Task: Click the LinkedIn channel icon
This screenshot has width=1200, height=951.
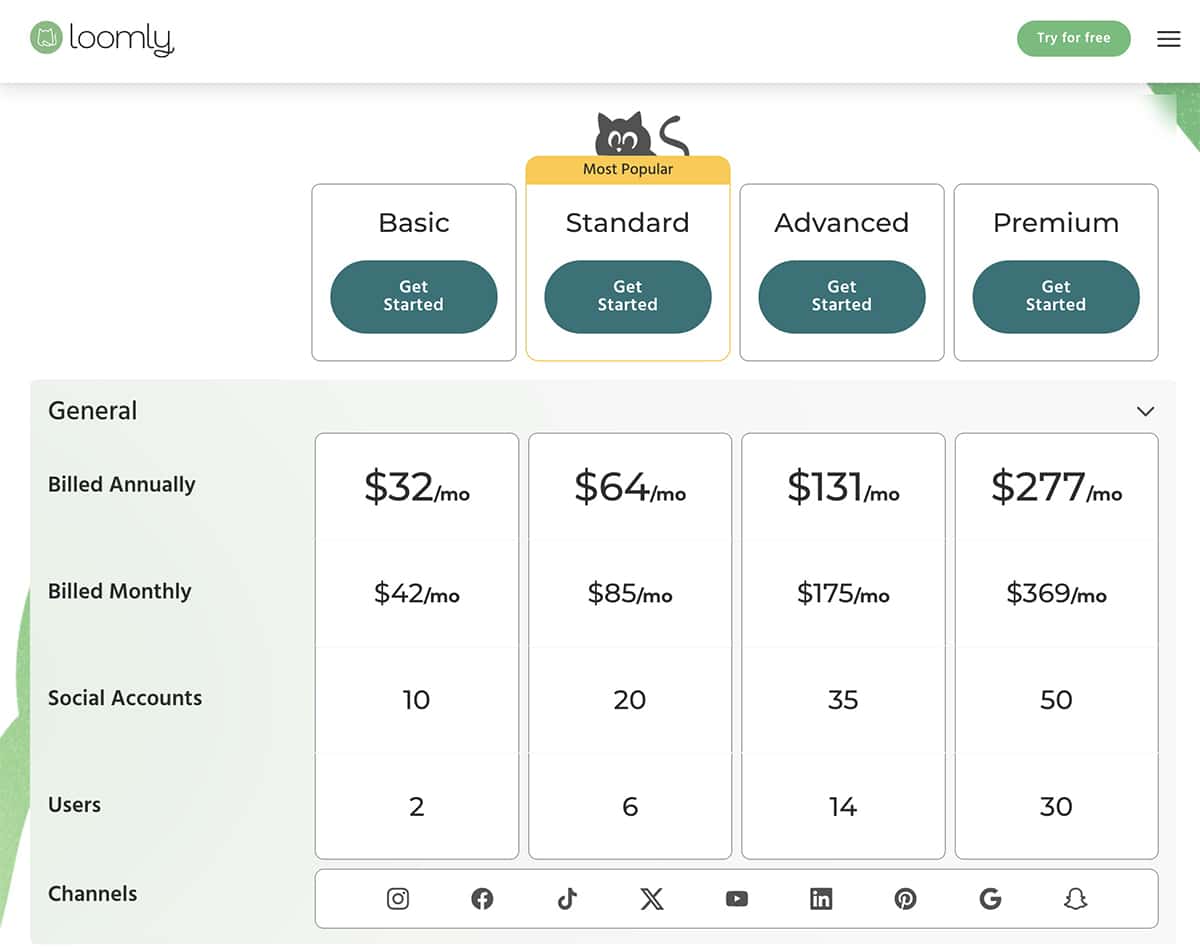Action: (x=821, y=899)
